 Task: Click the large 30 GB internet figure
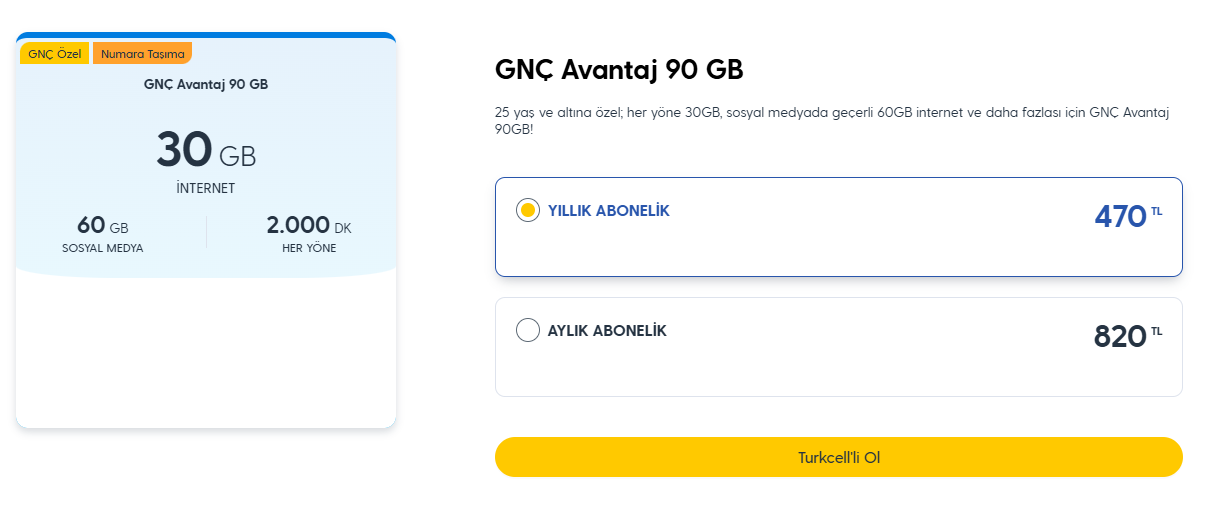[206, 151]
